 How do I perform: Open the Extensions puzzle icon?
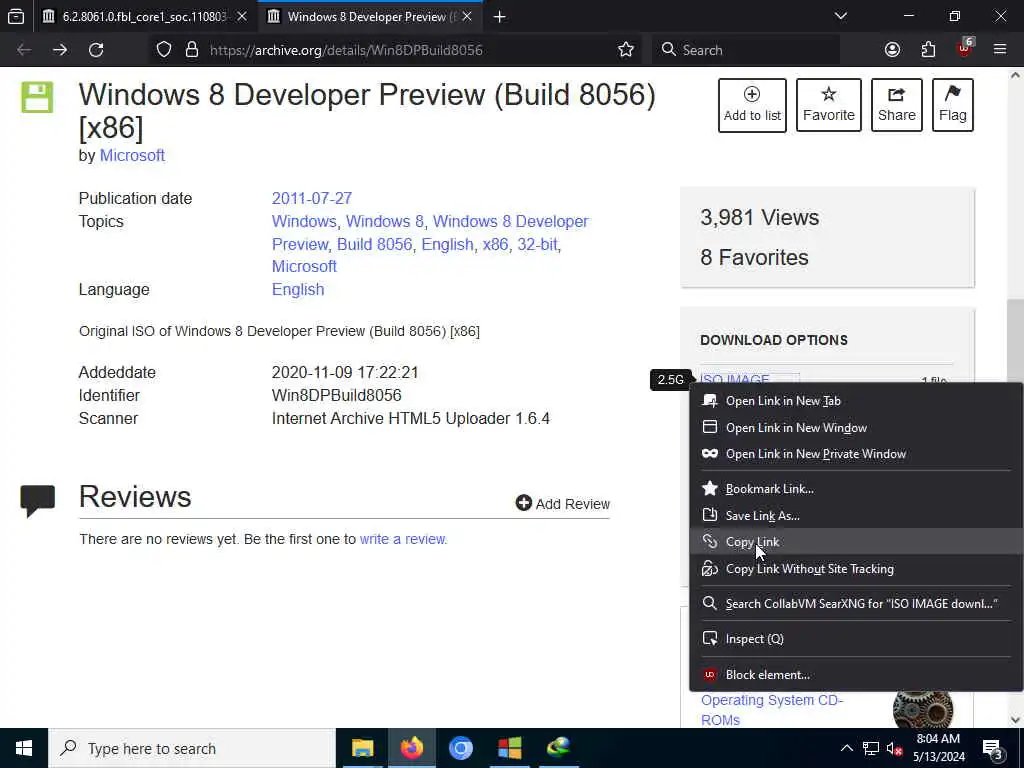[928, 50]
